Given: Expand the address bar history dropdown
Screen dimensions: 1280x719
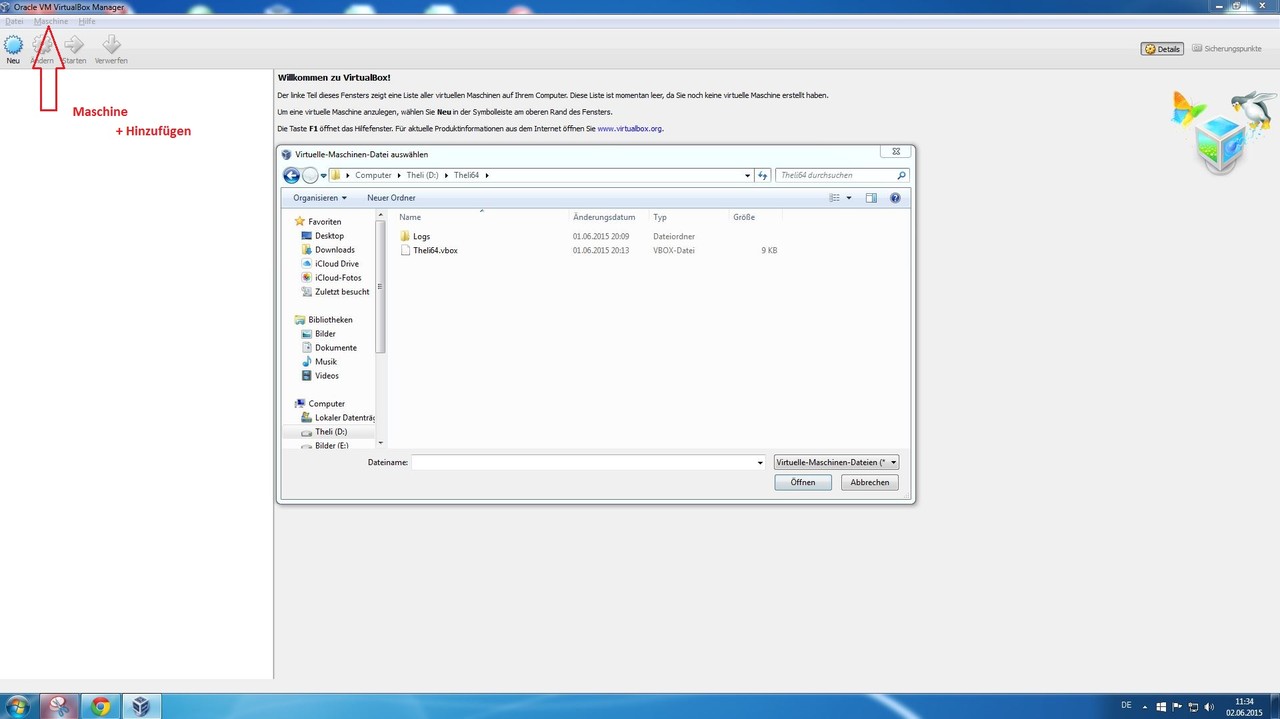Looking at the screenshot, I should (747, 176).
